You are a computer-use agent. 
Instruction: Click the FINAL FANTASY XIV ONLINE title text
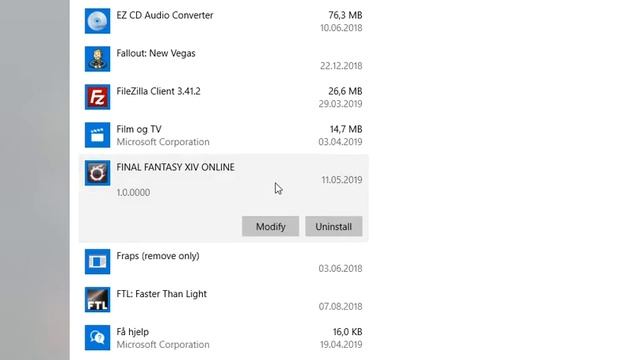(x=176, y=167)
